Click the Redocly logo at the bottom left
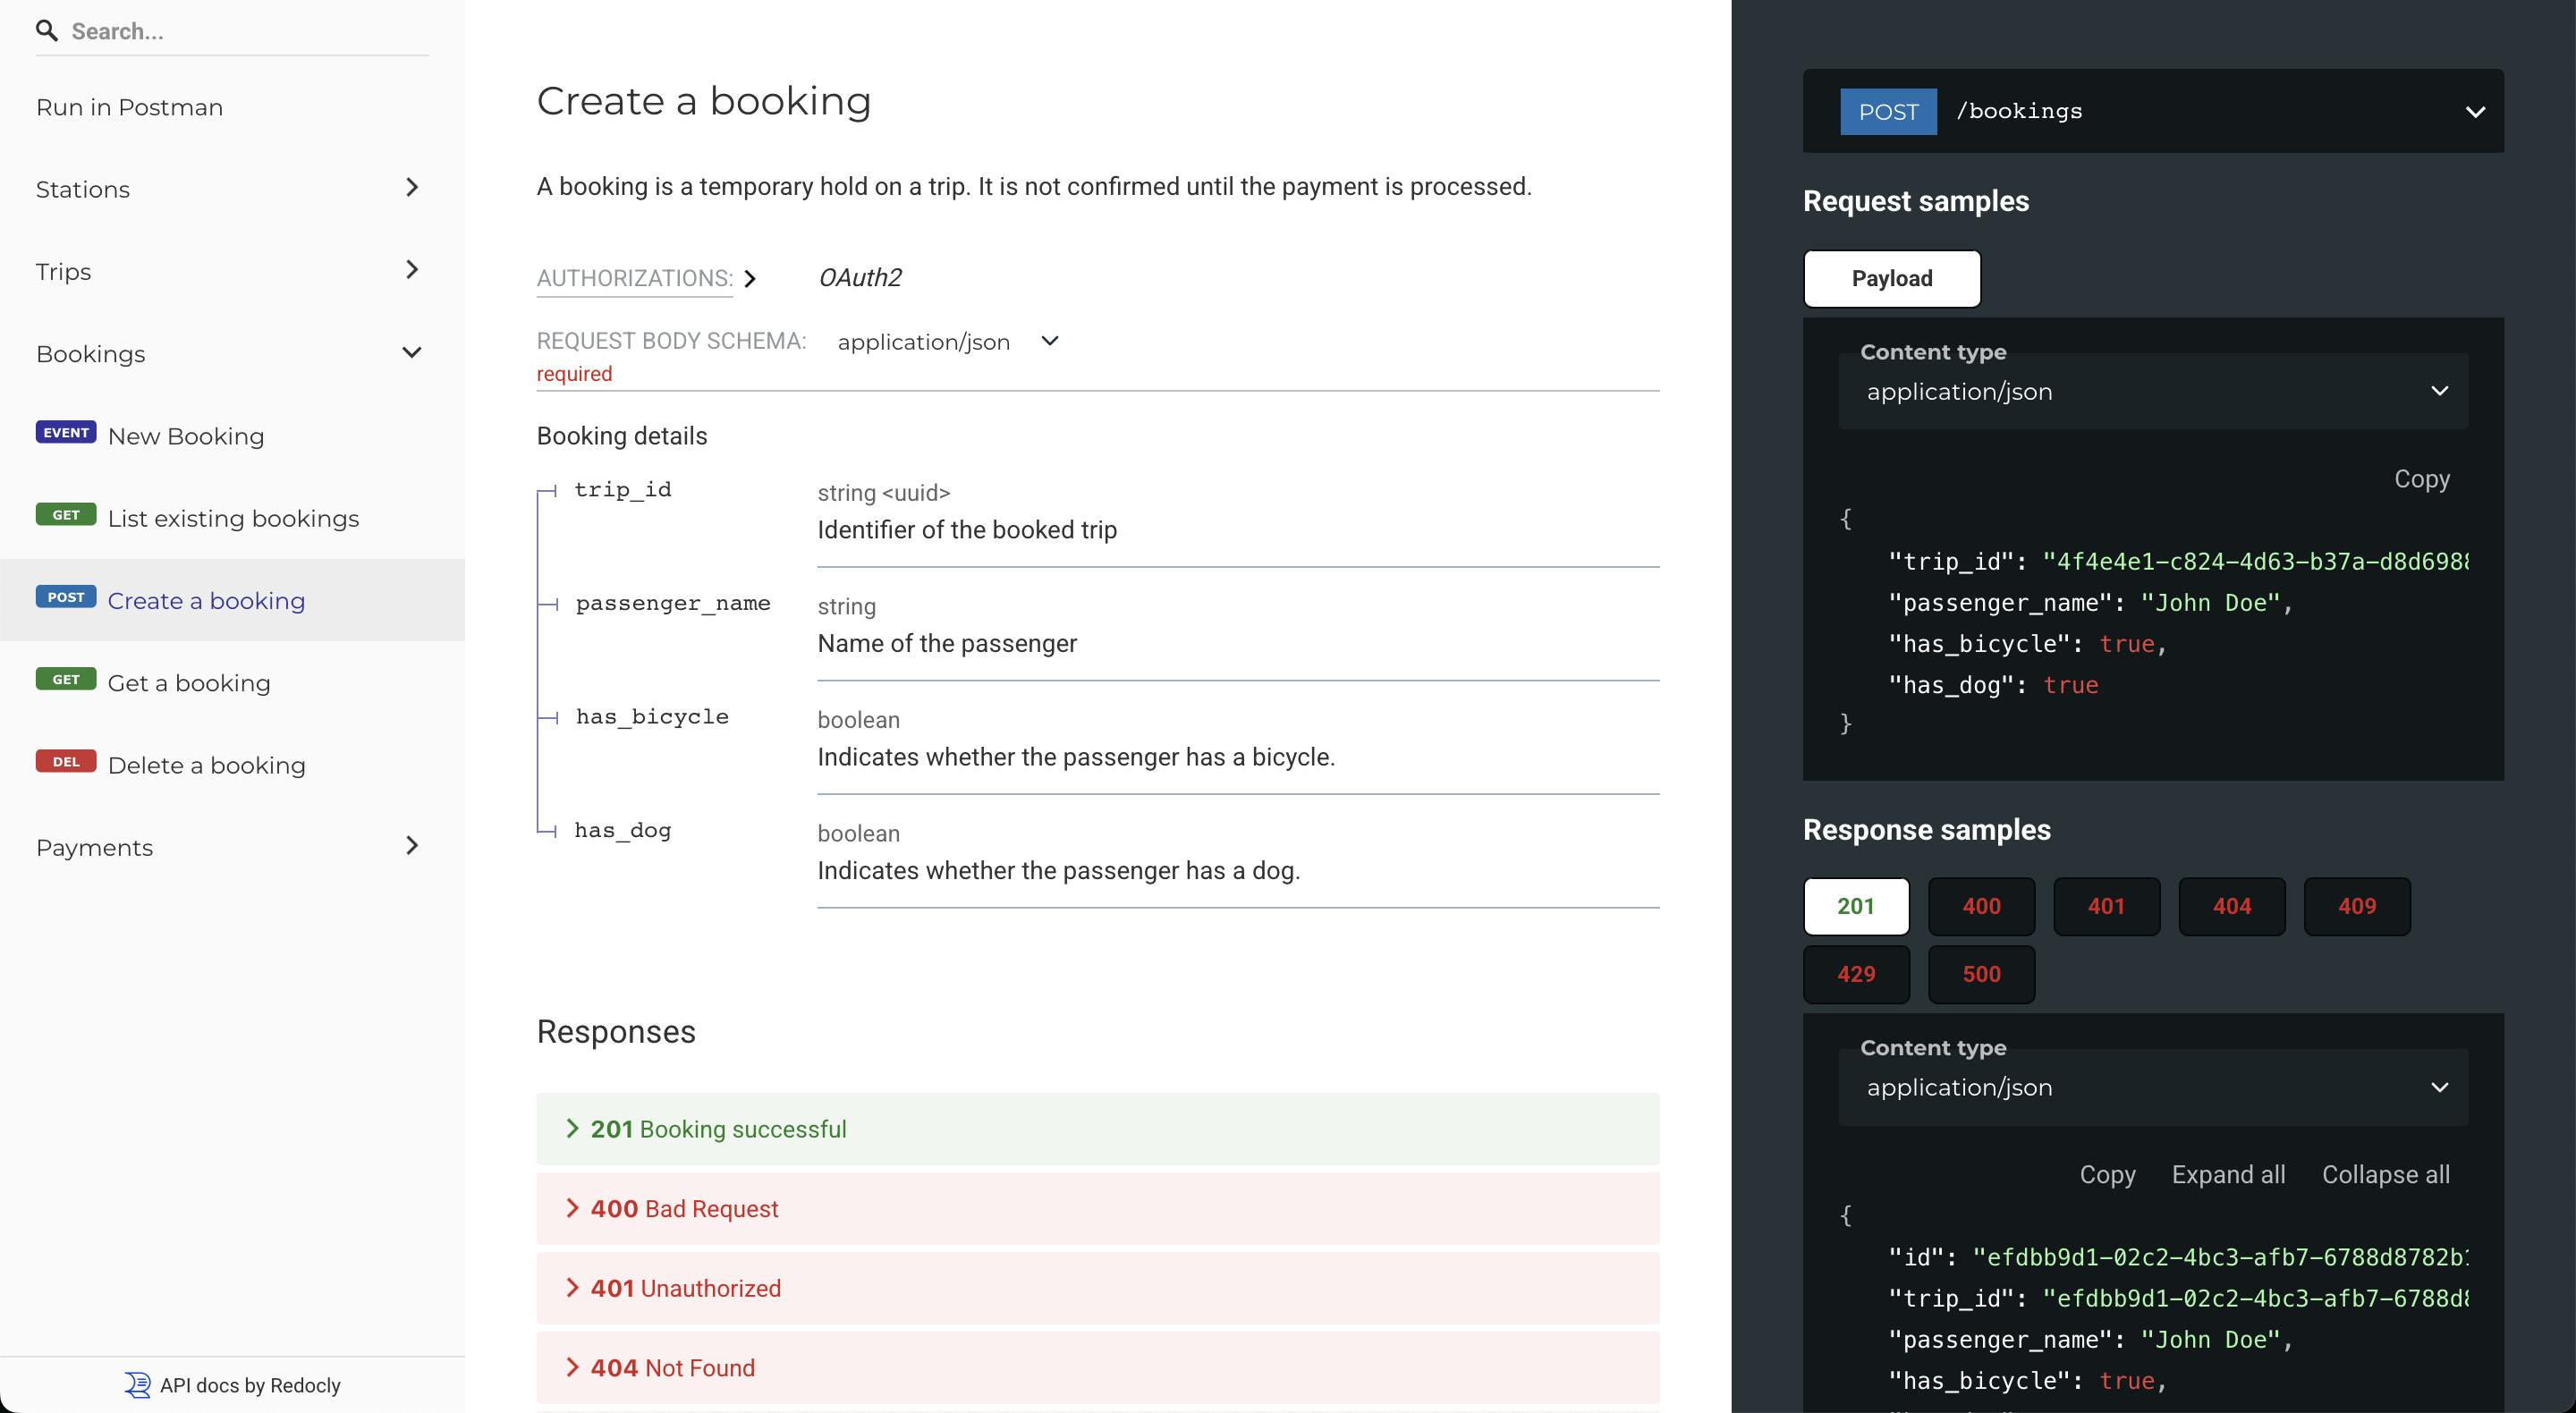This screenshot has height=1413, width=2576. 137,1385
